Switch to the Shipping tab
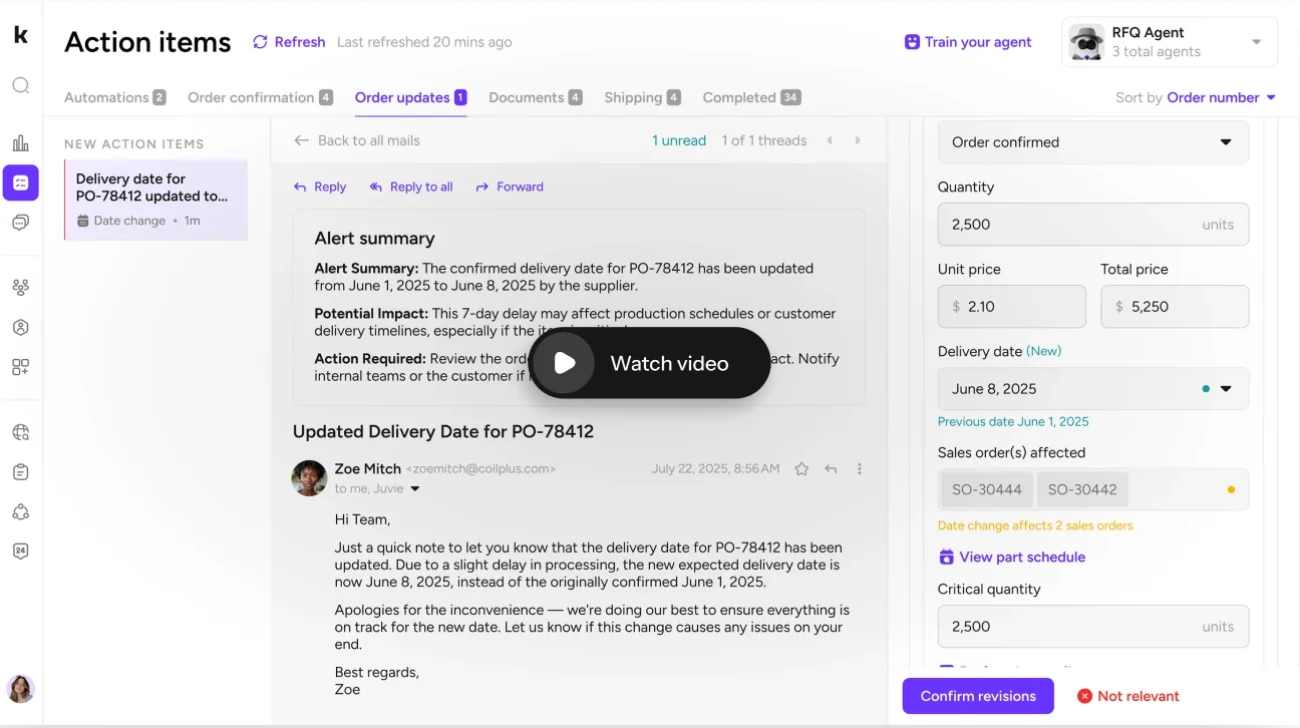This screenshot has width=1300, height=728. click(641, 98)
